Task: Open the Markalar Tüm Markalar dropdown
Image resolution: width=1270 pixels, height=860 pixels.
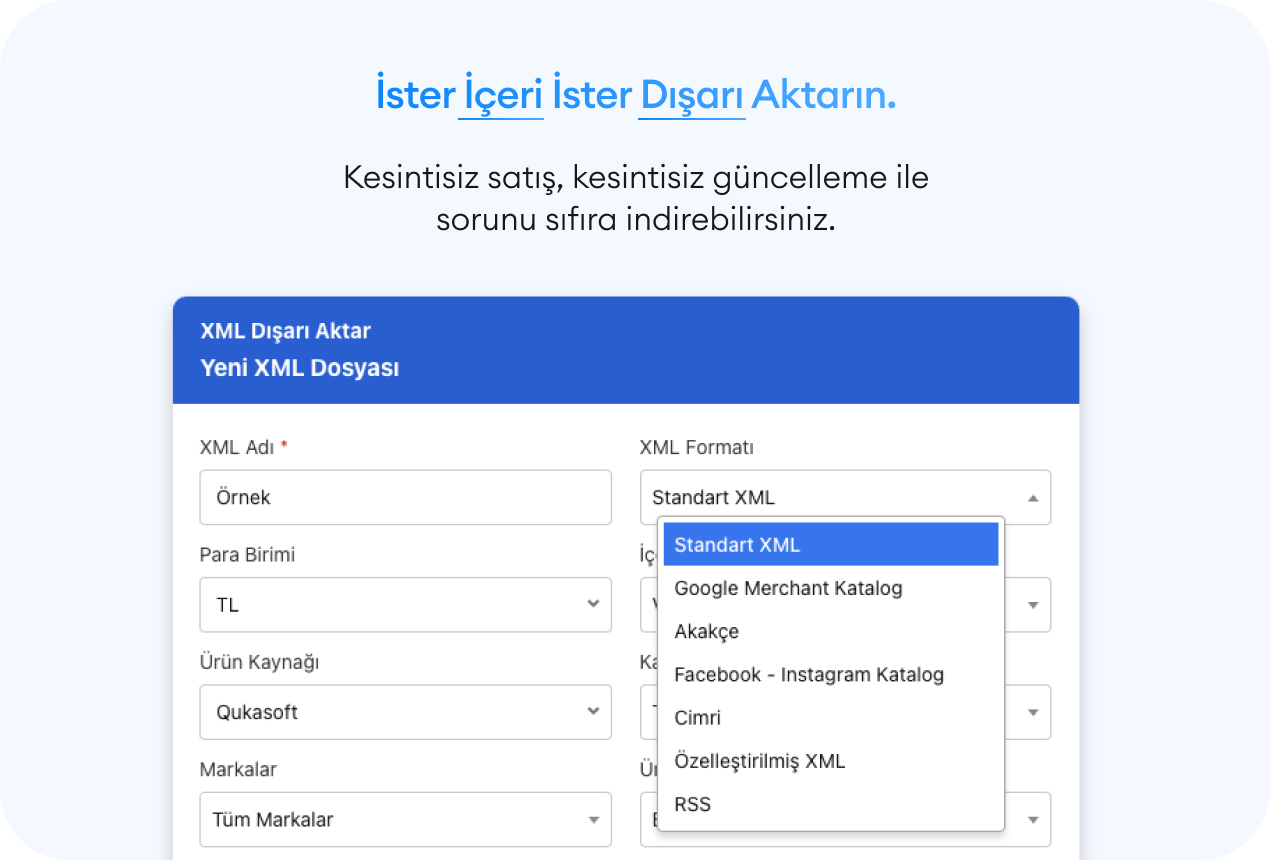Action: (x=406, y=819)
